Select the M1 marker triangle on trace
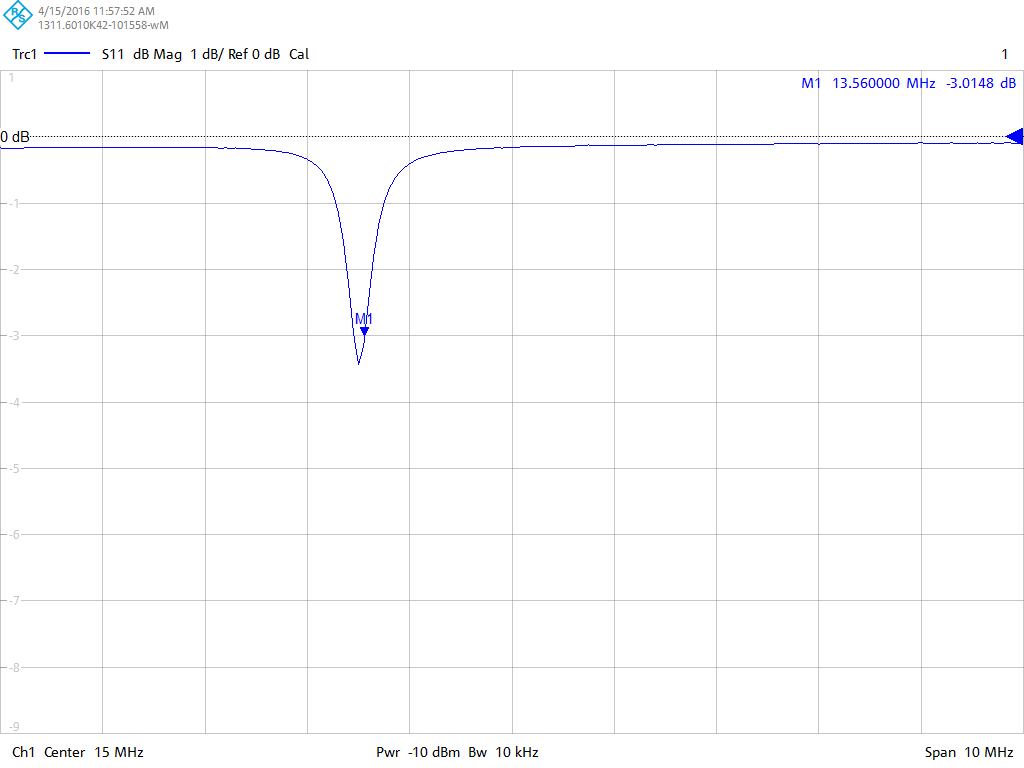Screen dimensions: 1024x768 pyautogui.click(x=364, y=331)
